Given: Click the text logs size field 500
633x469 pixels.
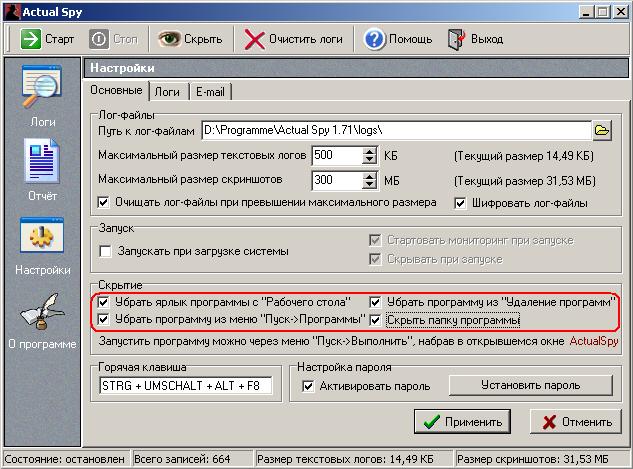Looking at the screenshot, I should (337, 155).
